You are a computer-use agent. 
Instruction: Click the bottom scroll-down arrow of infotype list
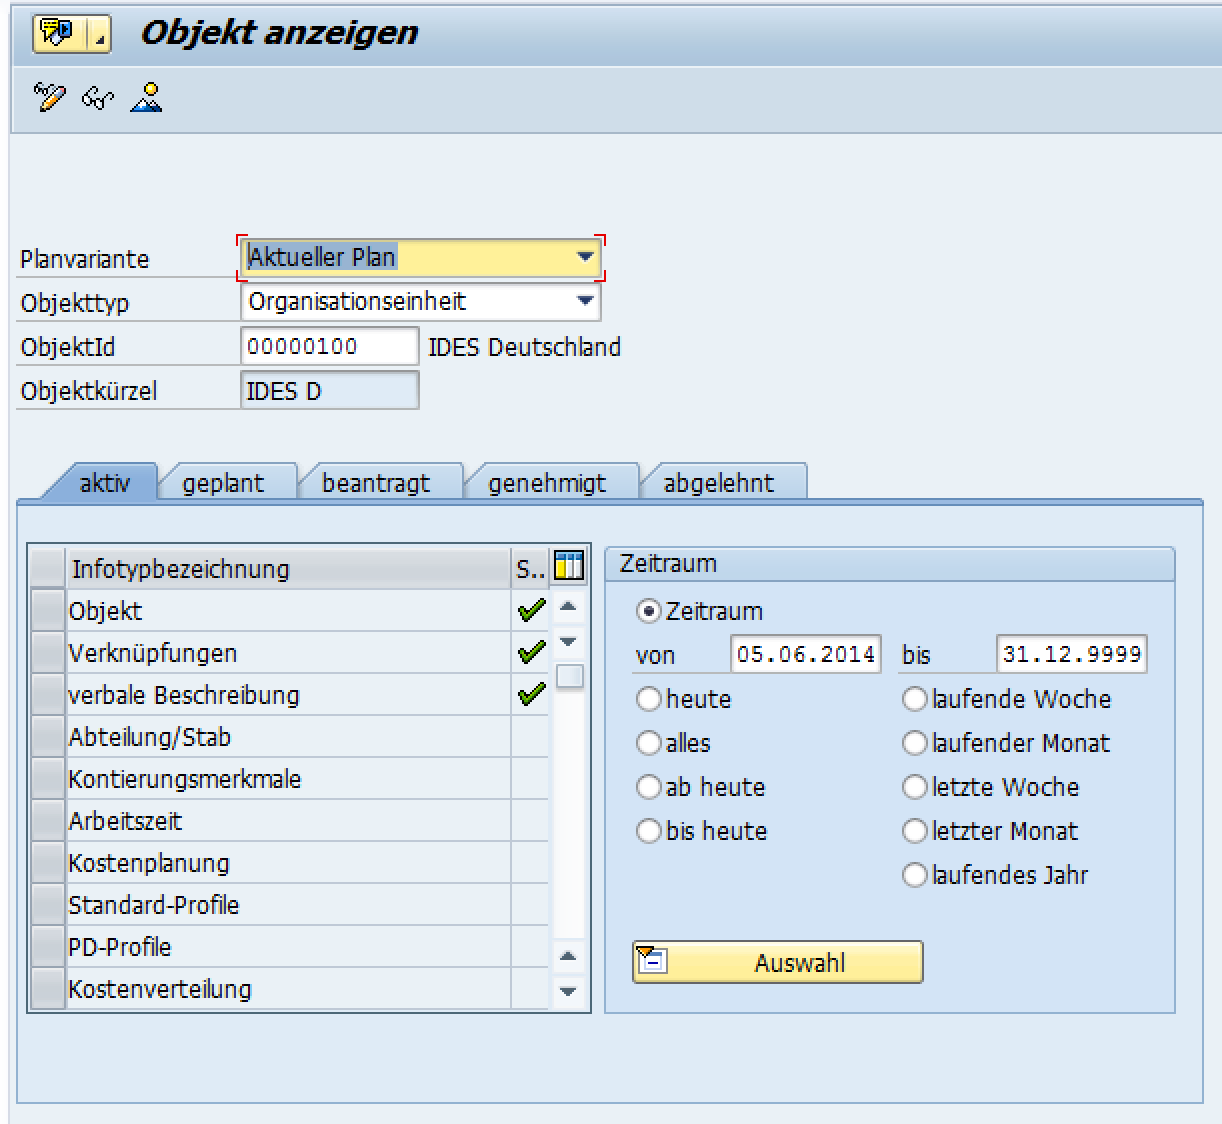pyautogui.click(x=568, y=991)
